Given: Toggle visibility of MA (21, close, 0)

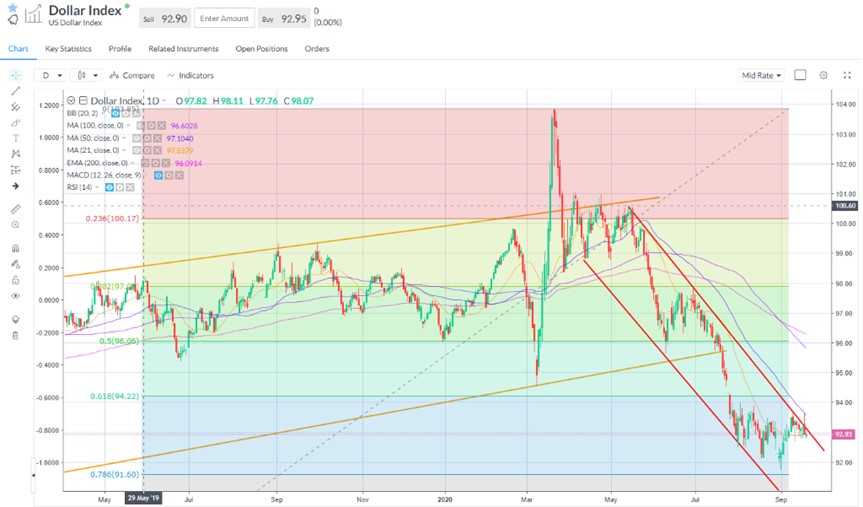Looking at the screenshot, I should [137, 150].
